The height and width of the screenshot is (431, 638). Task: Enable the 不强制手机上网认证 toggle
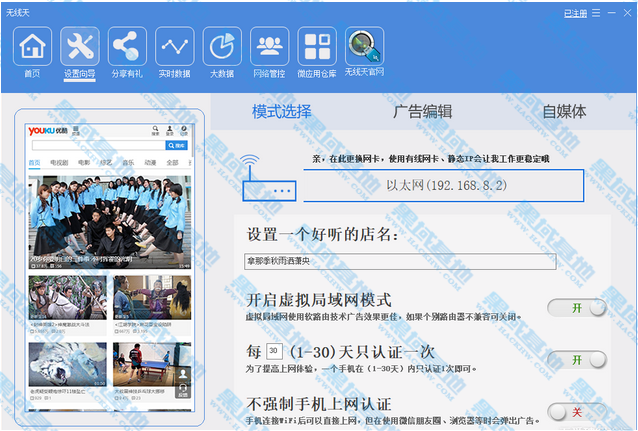(576, 411)
